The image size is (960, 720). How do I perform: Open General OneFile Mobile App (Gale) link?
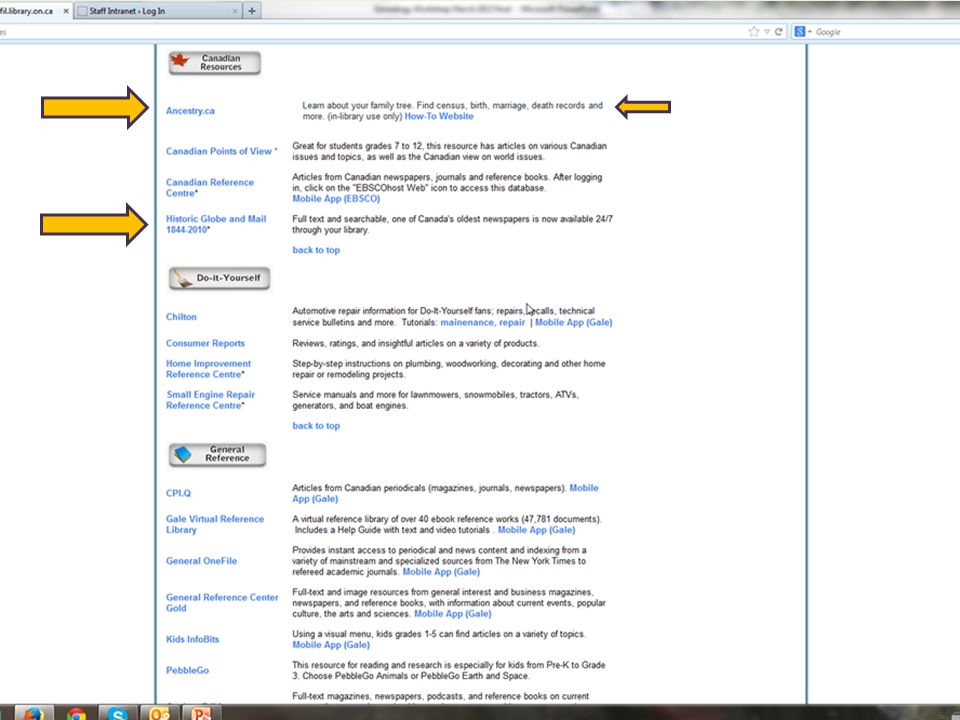pyautogui.click(x=441, y=572)
